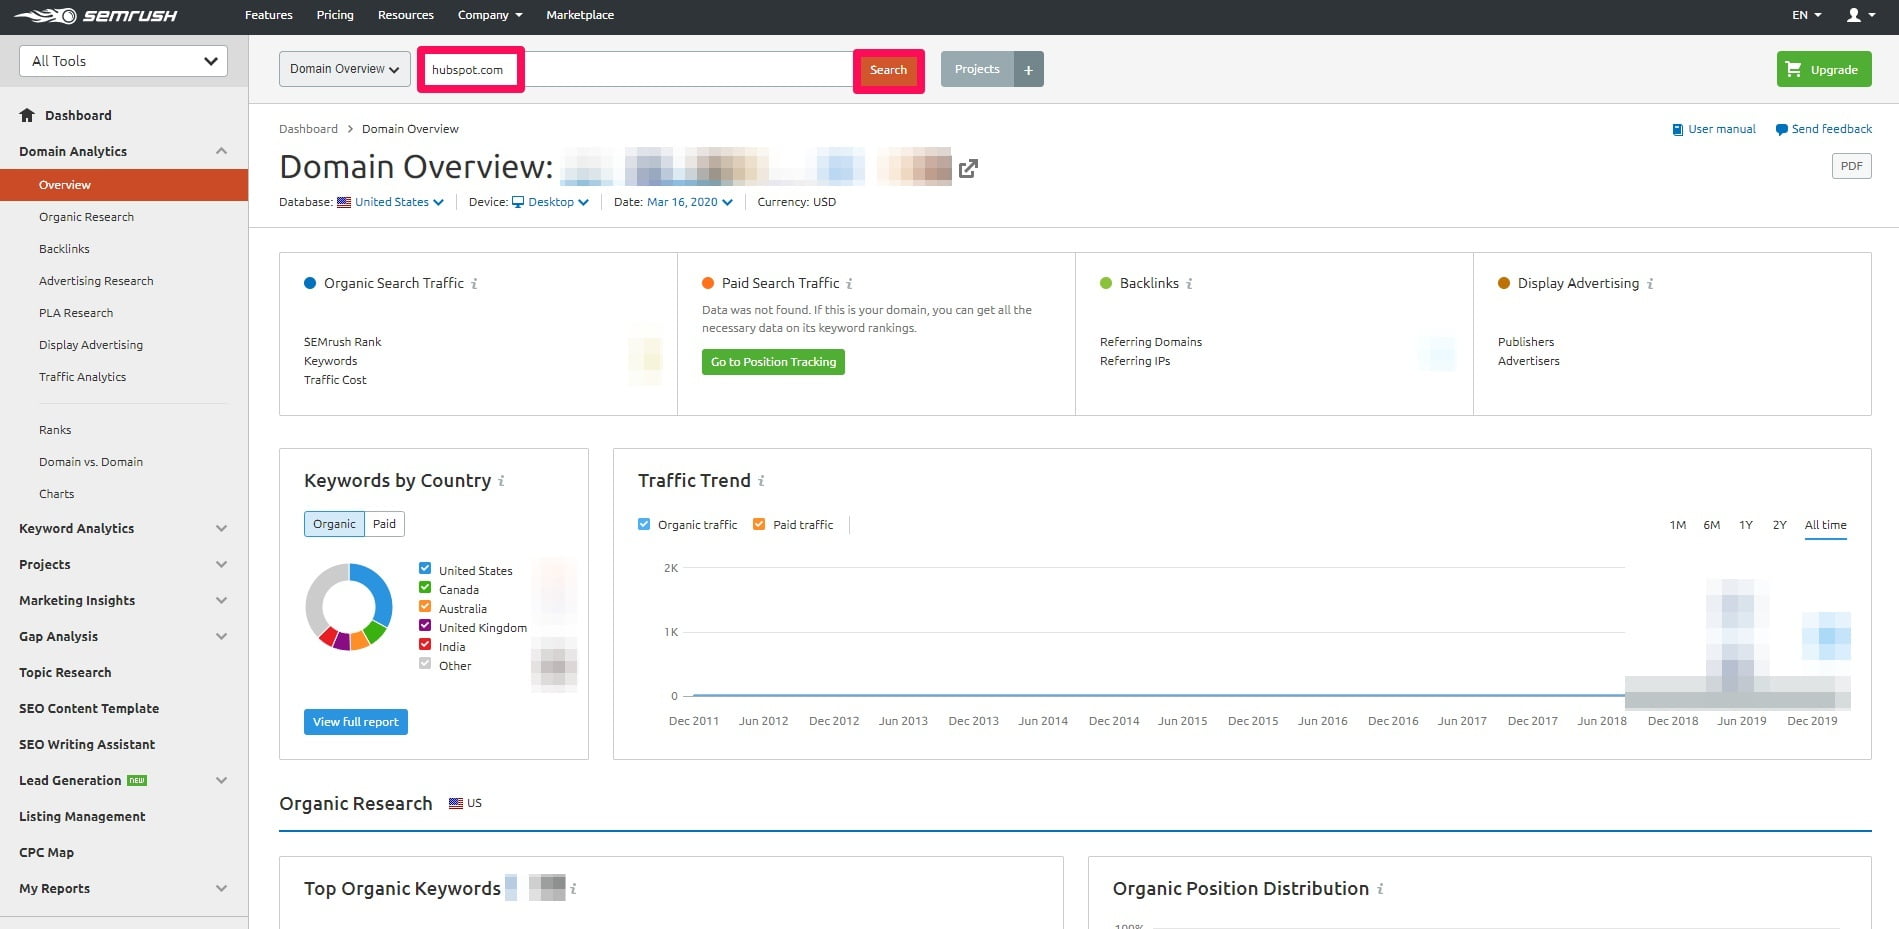Viewport: 1899px width, 929px height.
Task: Open Organic Research in sidebar
Action: point(86,217)
